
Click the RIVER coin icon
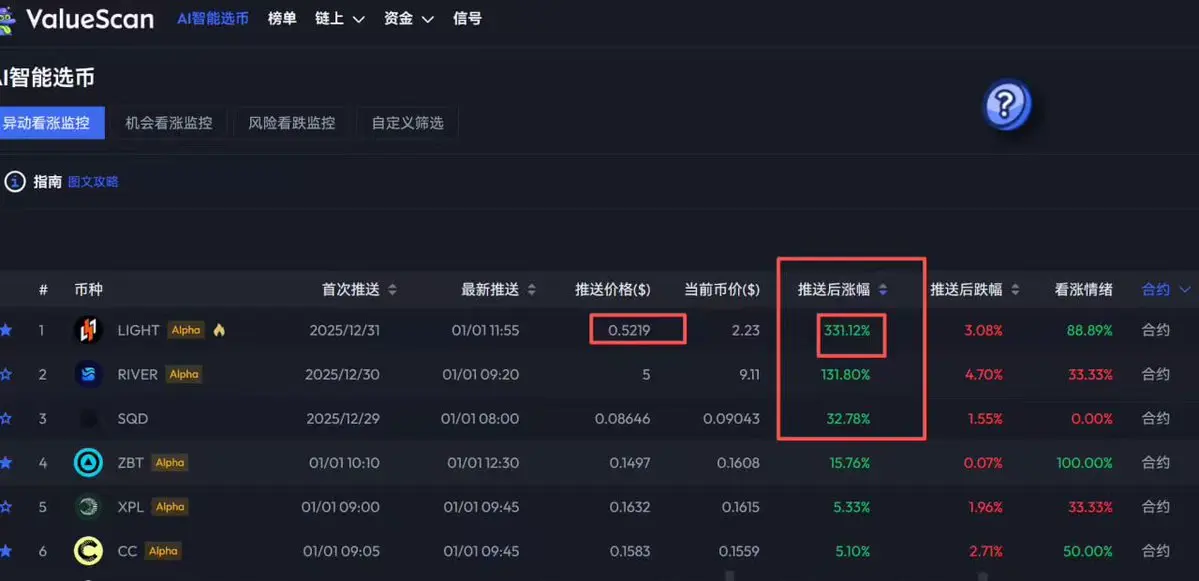click(88, 375)
